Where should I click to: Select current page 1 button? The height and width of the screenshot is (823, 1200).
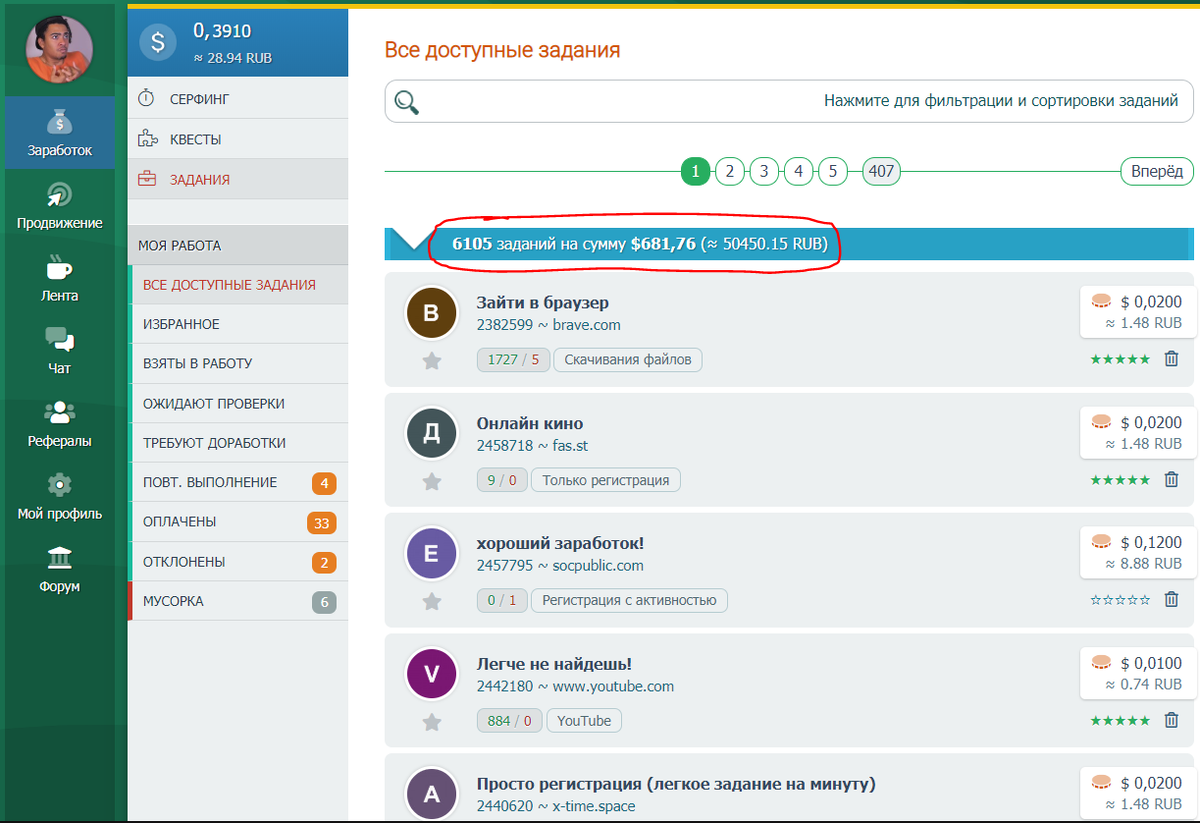(695, 172)
